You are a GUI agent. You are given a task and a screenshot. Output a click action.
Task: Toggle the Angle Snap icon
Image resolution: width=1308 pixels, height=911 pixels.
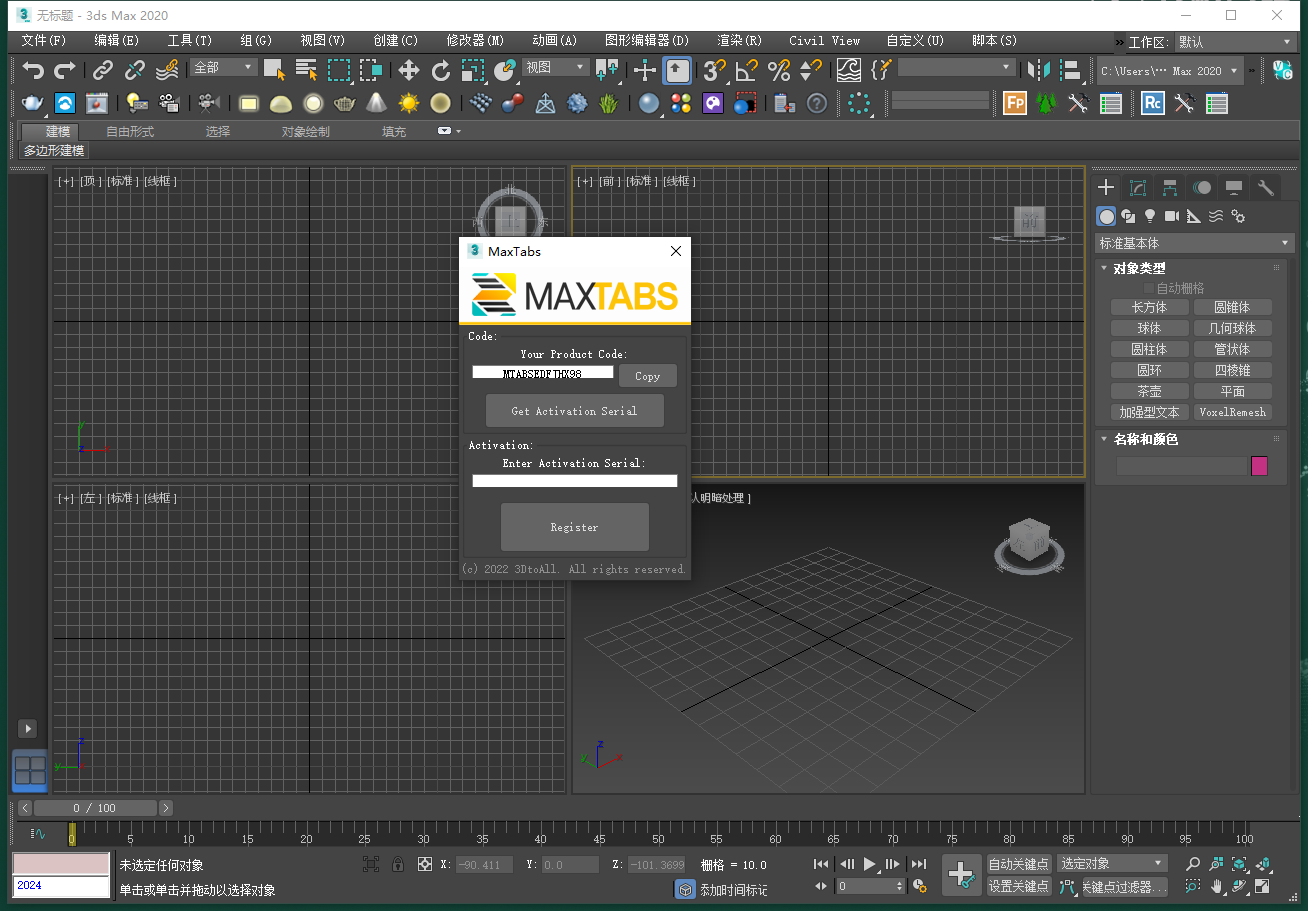click(x=746, y=70)
